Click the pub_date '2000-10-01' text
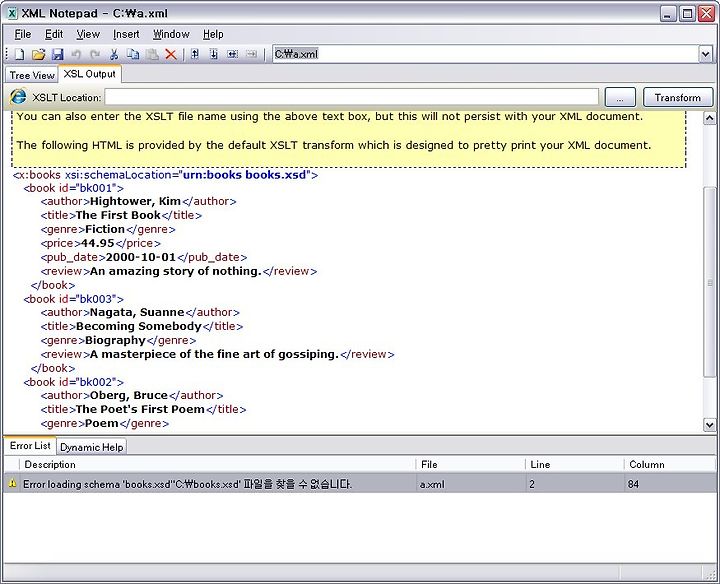 click(141, 257)
